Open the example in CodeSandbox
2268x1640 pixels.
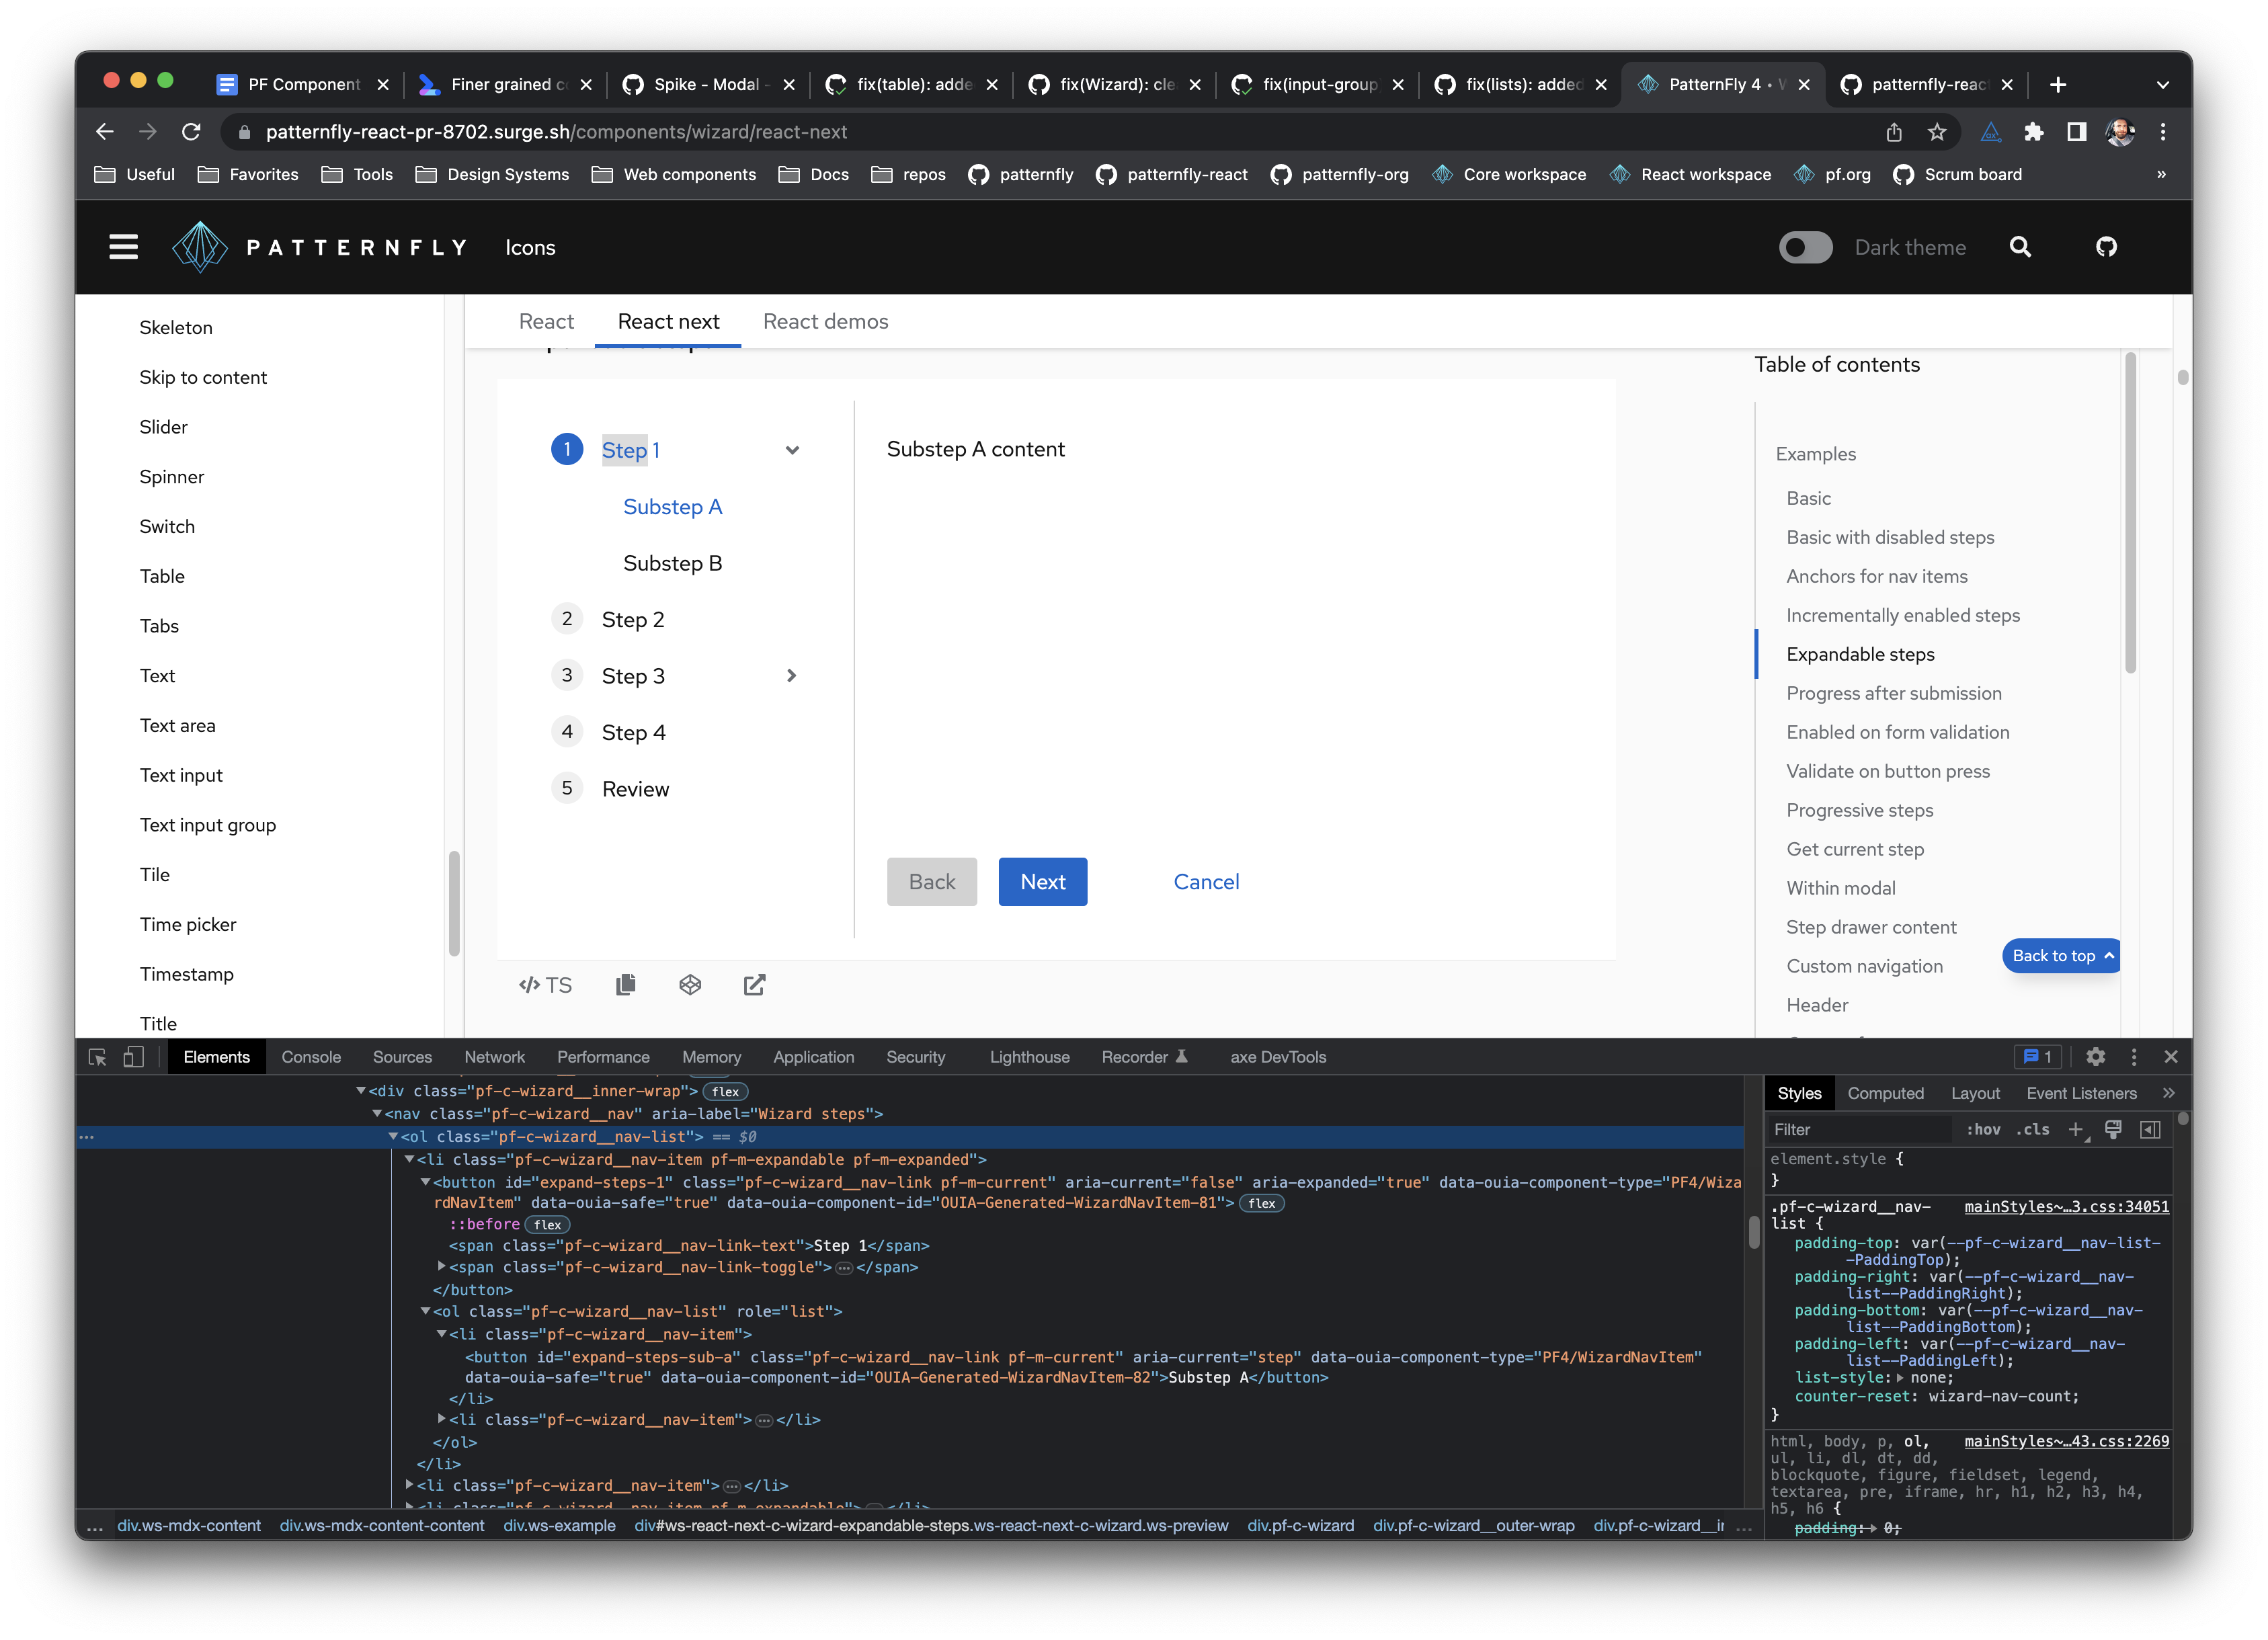coord(690,985)
